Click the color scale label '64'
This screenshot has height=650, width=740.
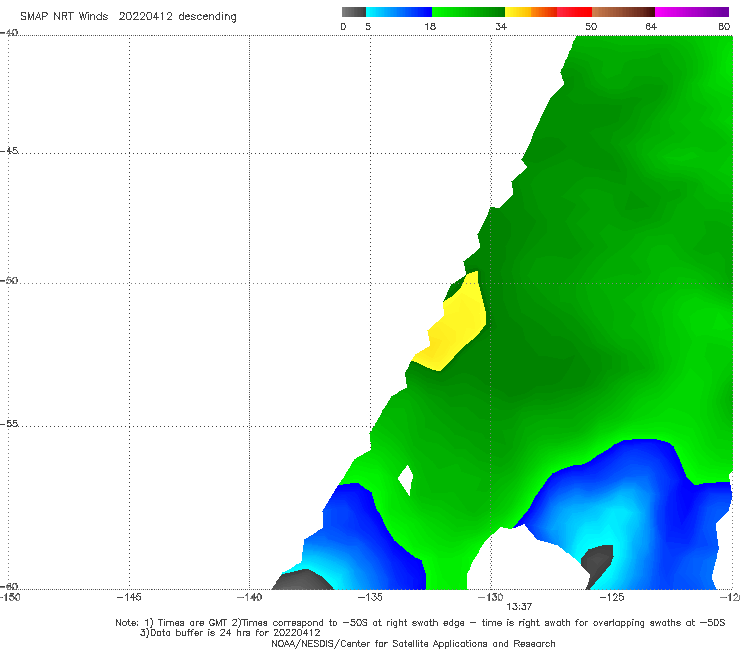tap(651, 27)
